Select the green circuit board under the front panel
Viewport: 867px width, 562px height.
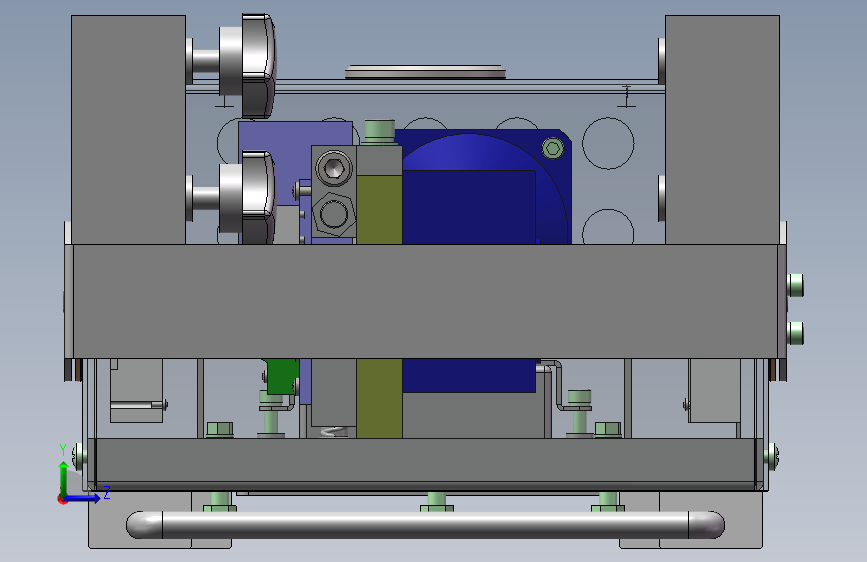(283, 376)
